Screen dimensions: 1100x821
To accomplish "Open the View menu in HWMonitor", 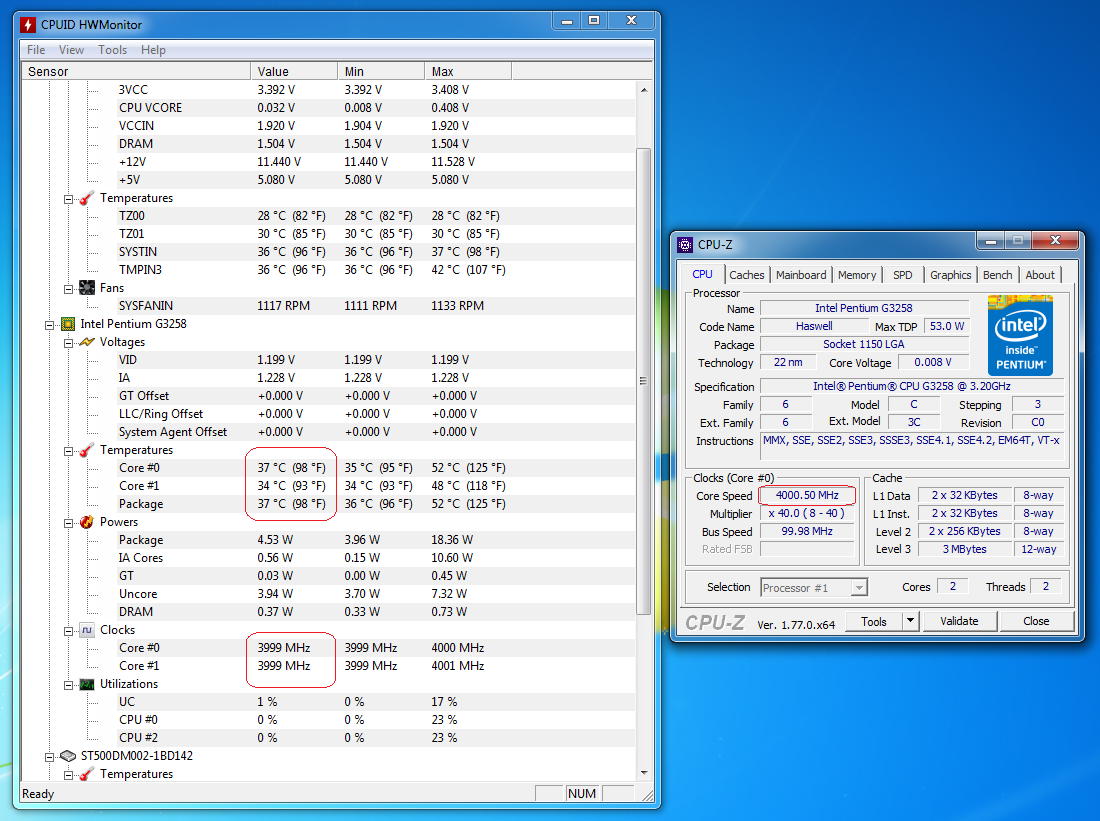I will pos(72,50).
